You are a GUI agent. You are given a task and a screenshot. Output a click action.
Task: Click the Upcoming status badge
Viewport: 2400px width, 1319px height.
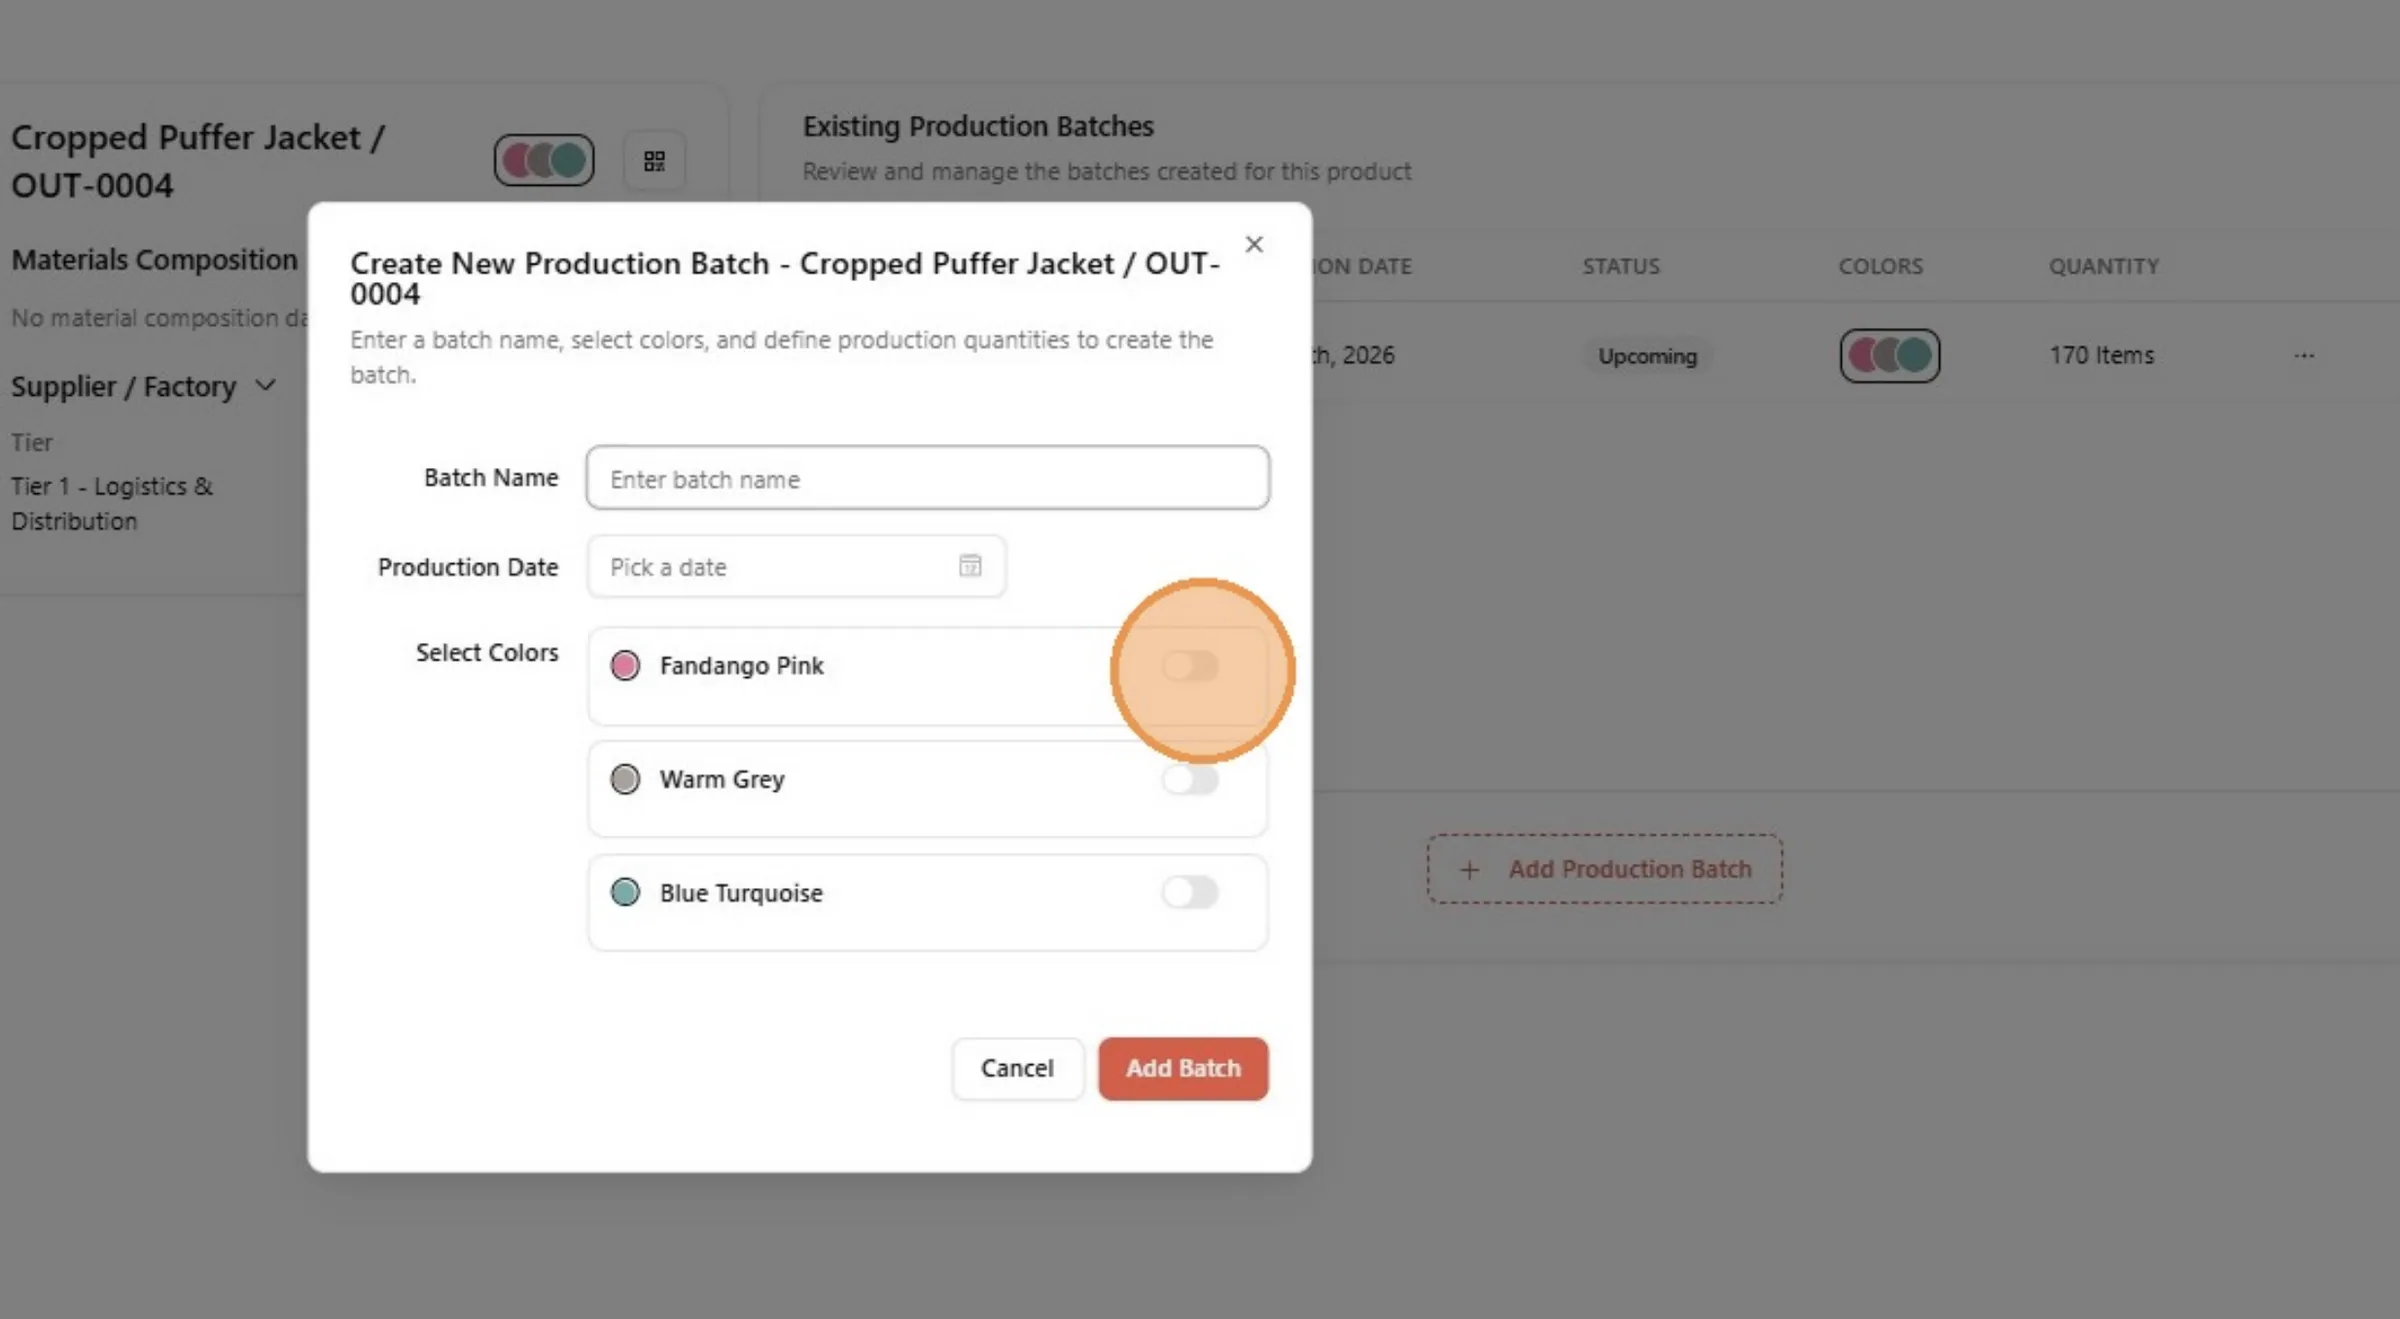(1647, 356)
